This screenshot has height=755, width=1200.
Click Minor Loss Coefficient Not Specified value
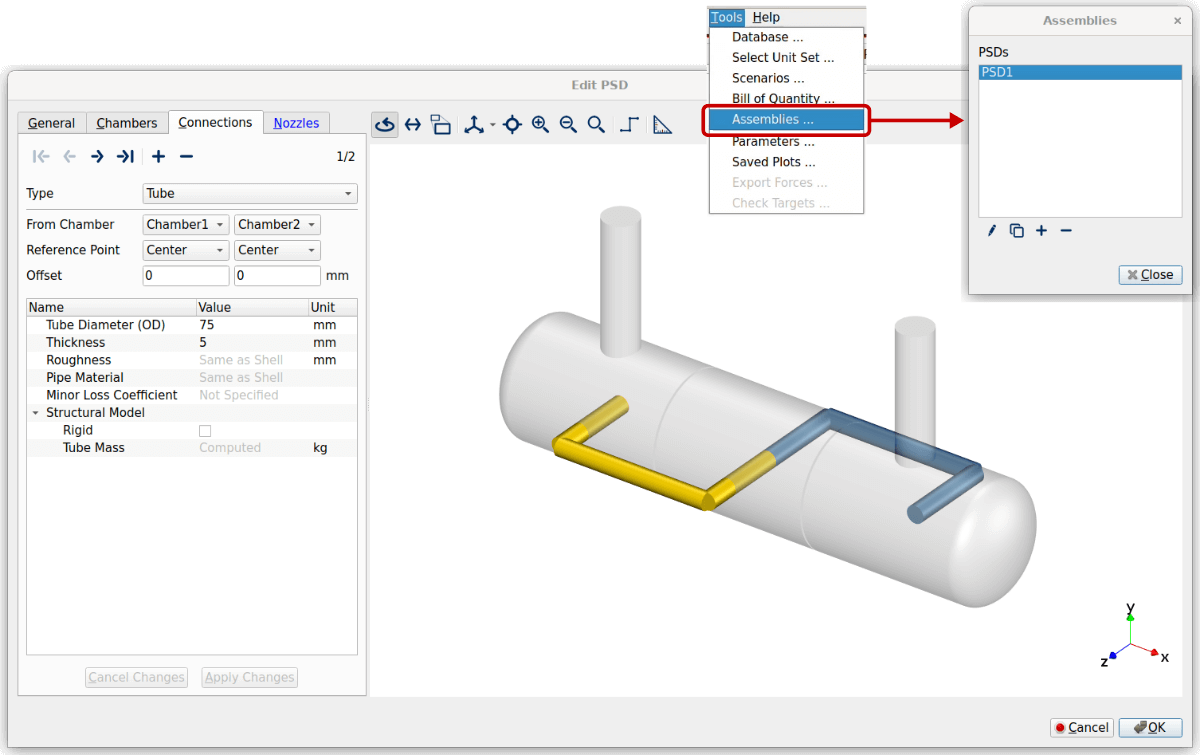click(x=252, y=395)
